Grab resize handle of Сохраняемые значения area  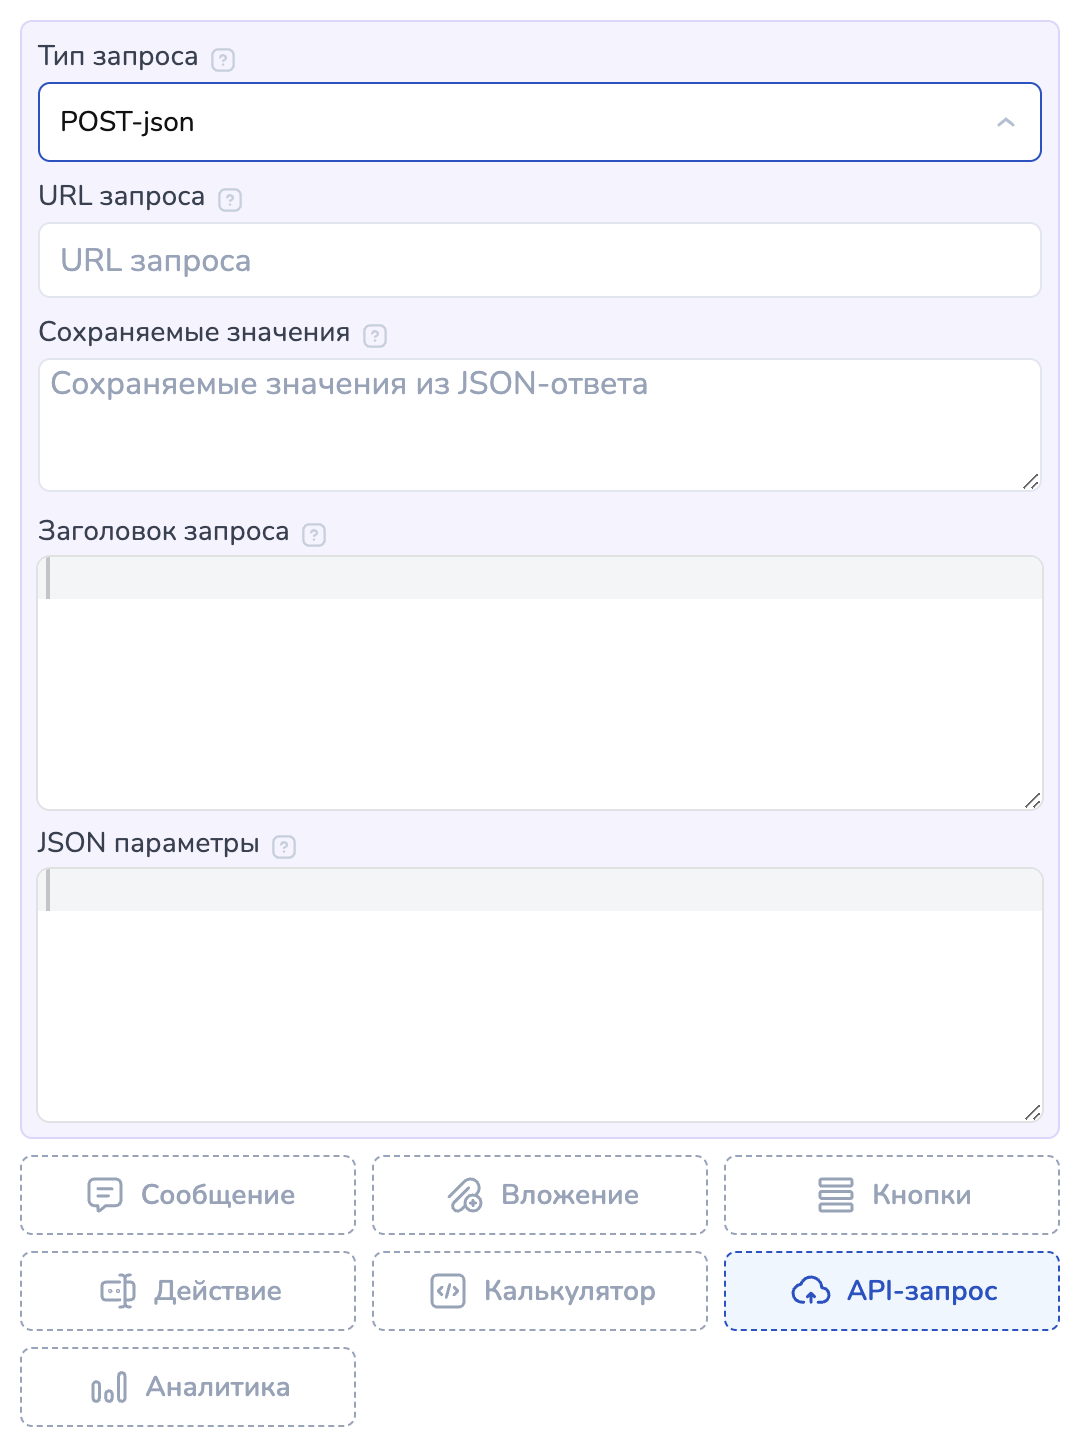coord(1031,481)
